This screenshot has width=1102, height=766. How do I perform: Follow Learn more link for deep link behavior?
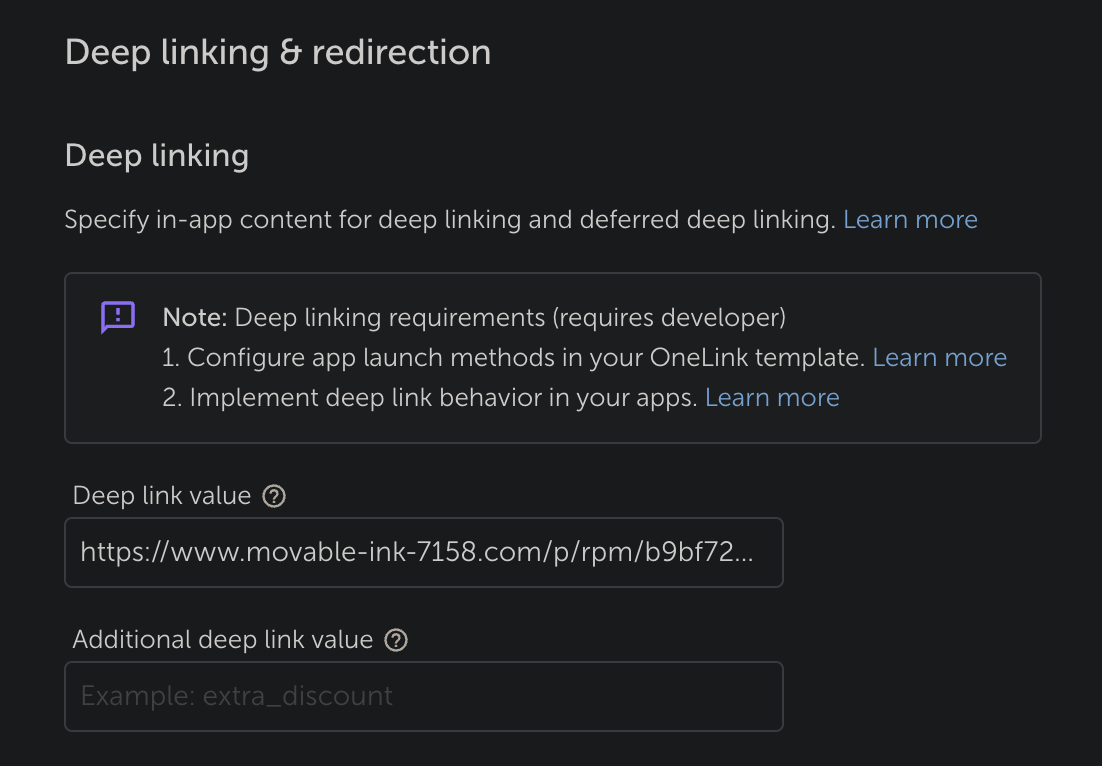[772, 398]
